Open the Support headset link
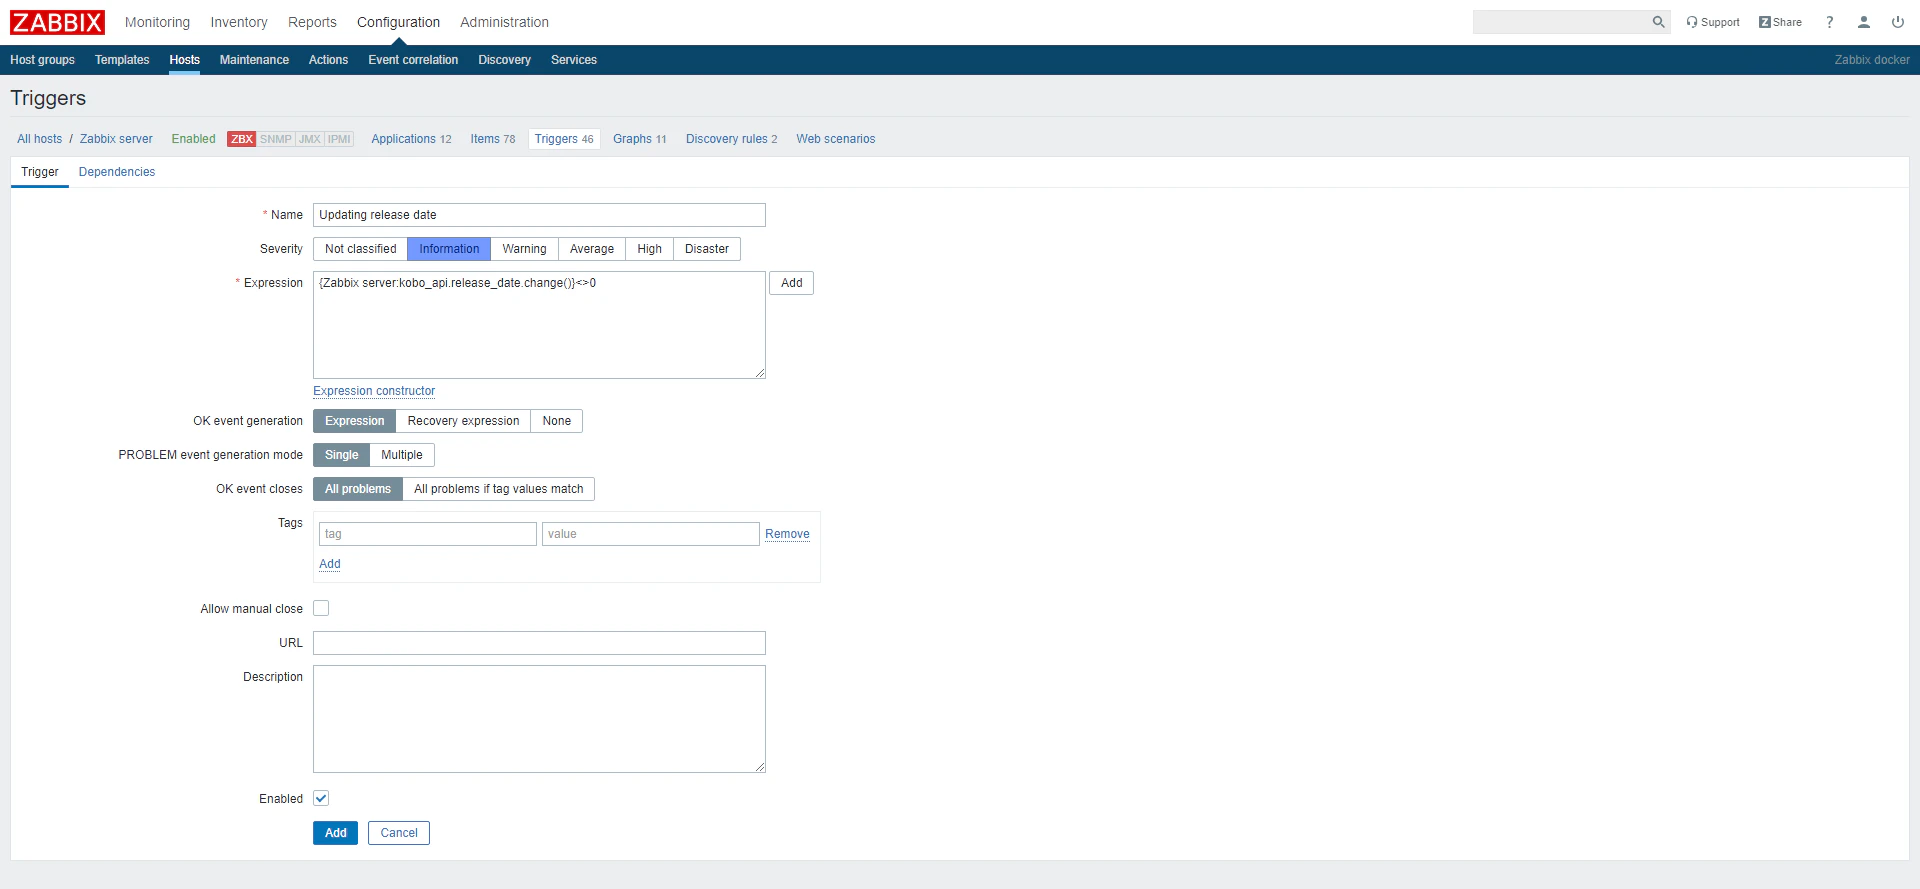 1712,22
